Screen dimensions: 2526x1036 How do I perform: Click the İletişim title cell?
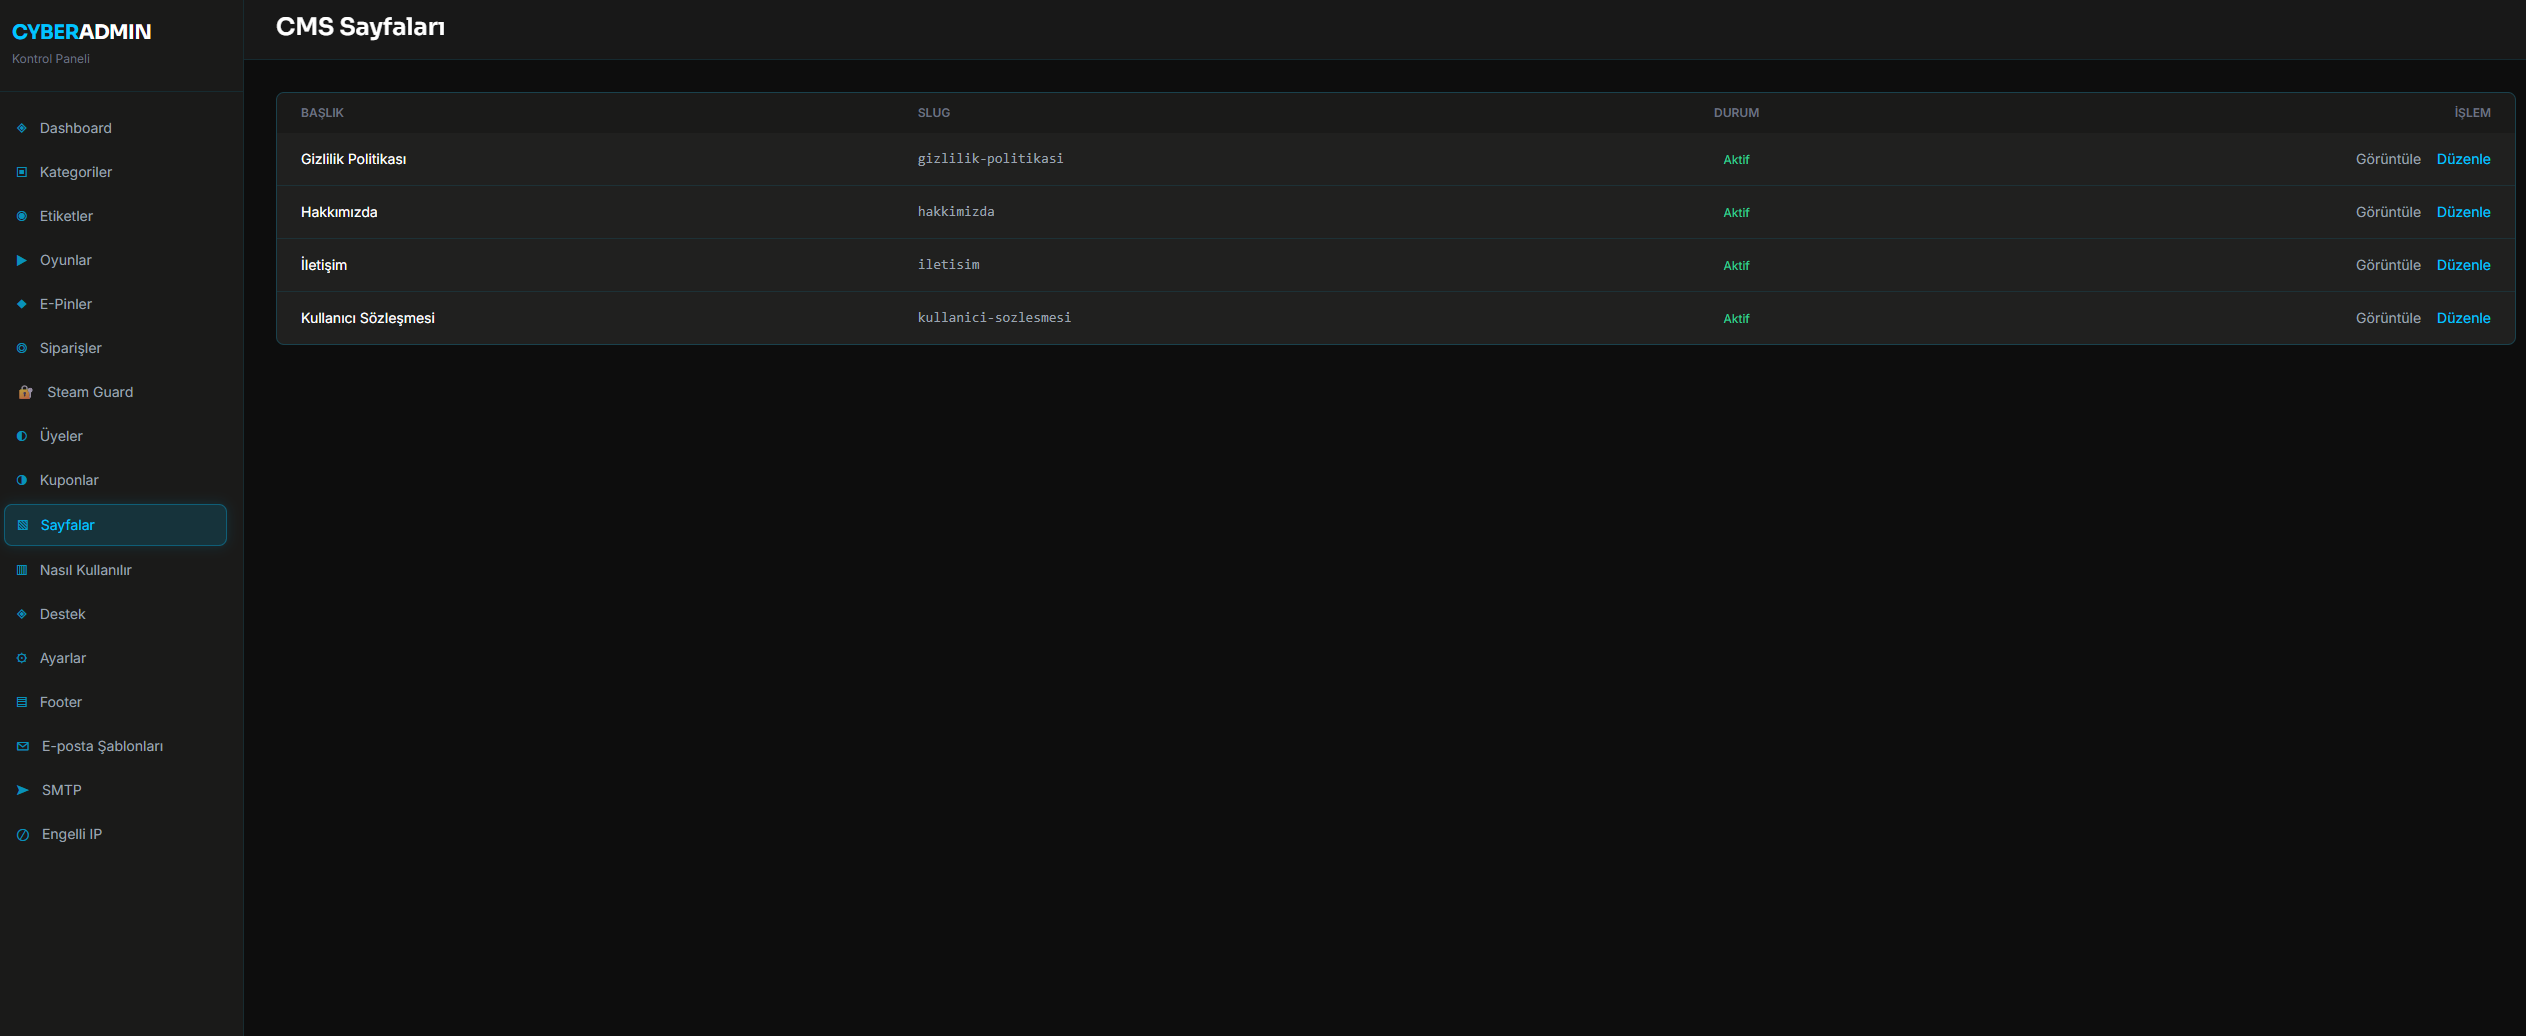[324, 265]
